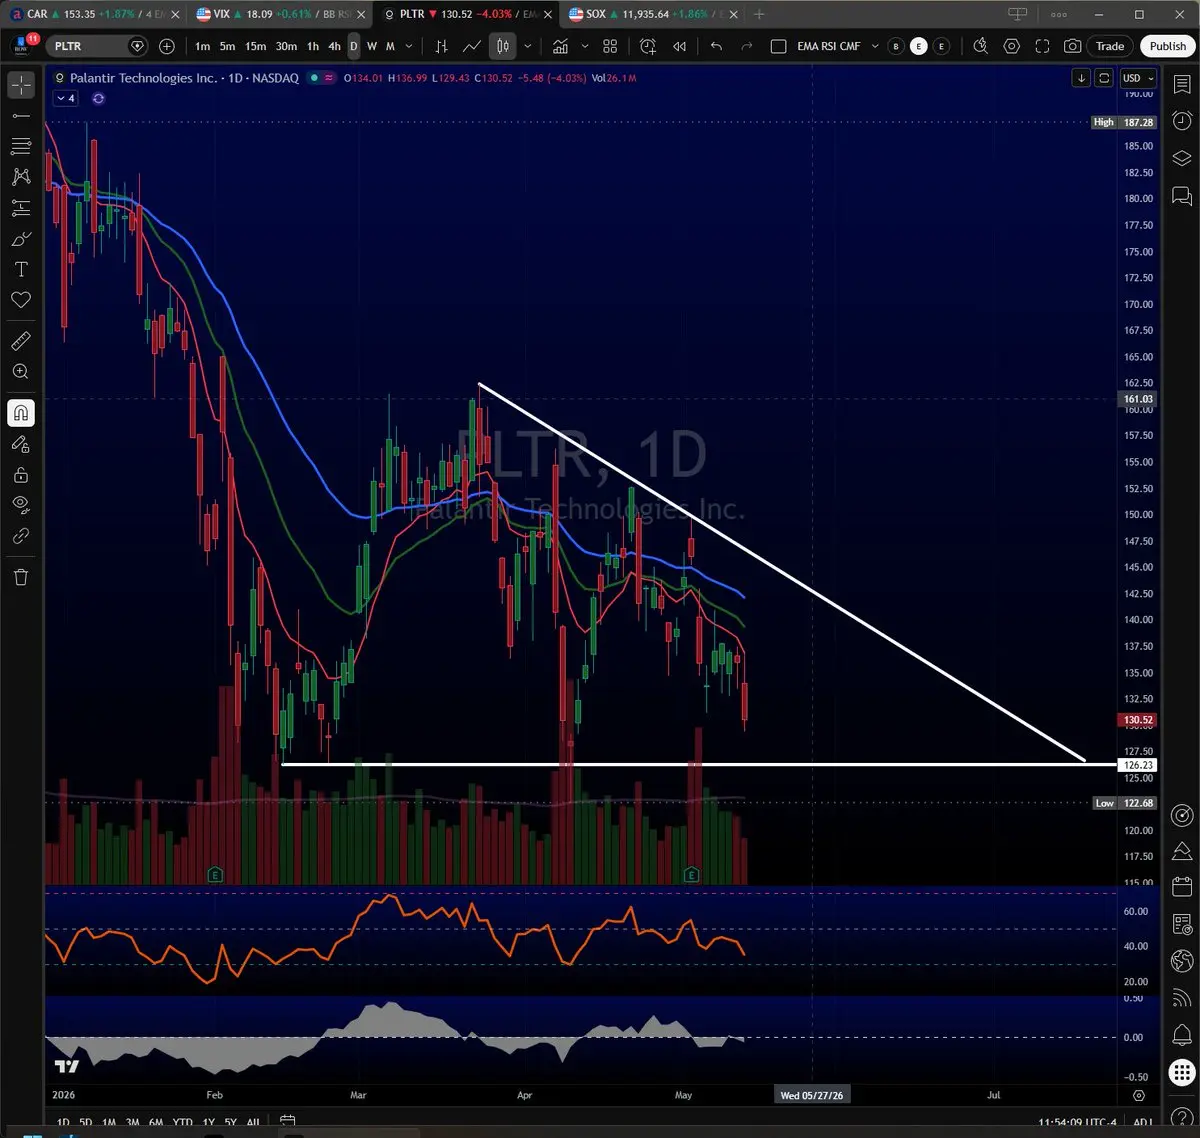Open the USD currency dropdown

point(1137,78)
